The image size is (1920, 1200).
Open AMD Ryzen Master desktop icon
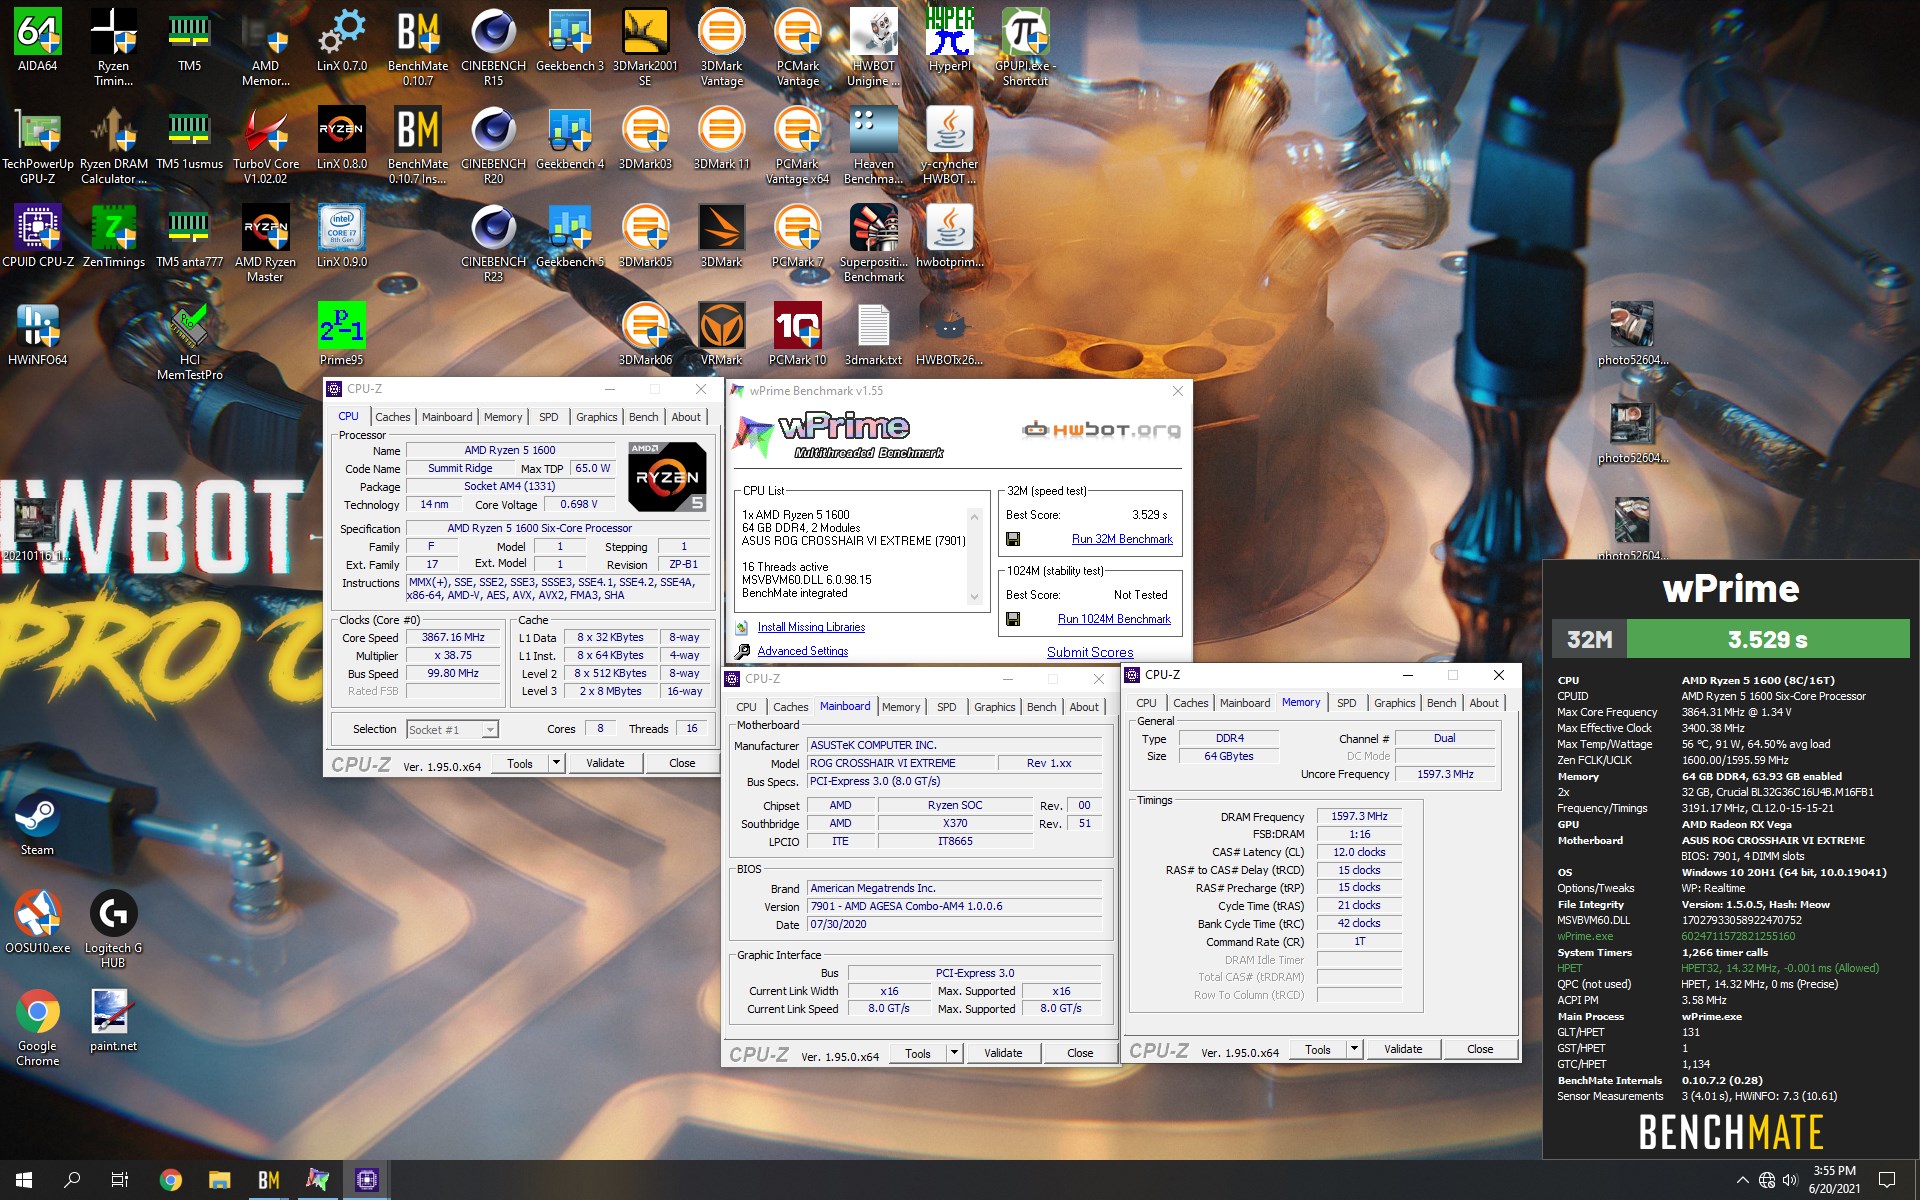click(265, 243)
